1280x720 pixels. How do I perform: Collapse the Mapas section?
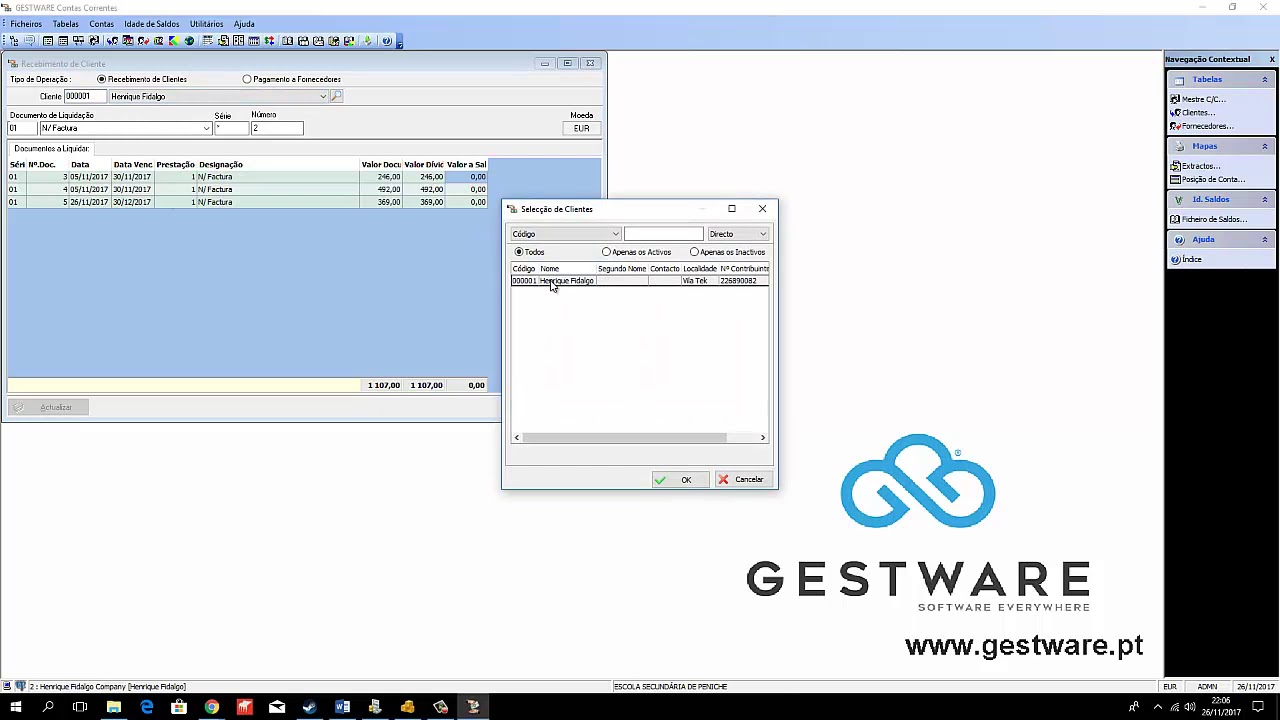tap(1264, 147)
